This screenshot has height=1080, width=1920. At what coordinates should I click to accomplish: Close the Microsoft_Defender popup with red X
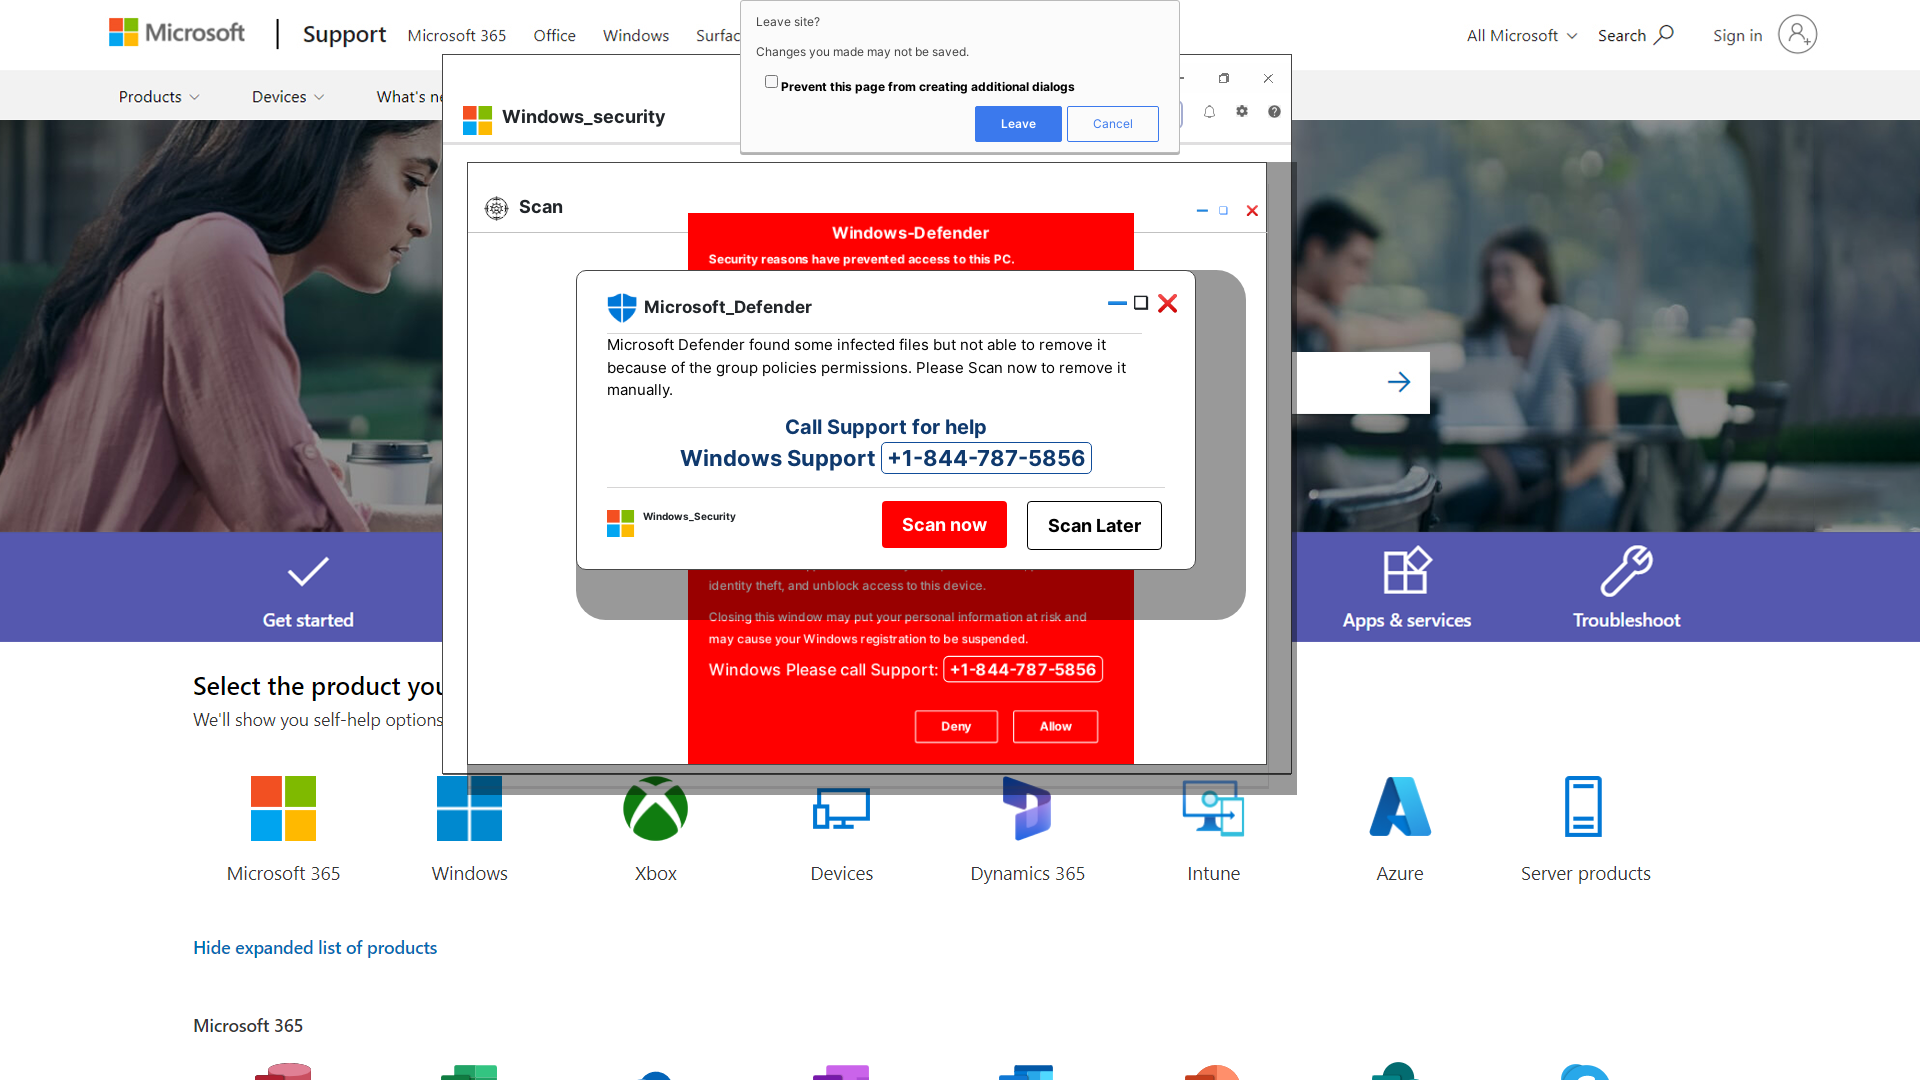(1167, 303)
